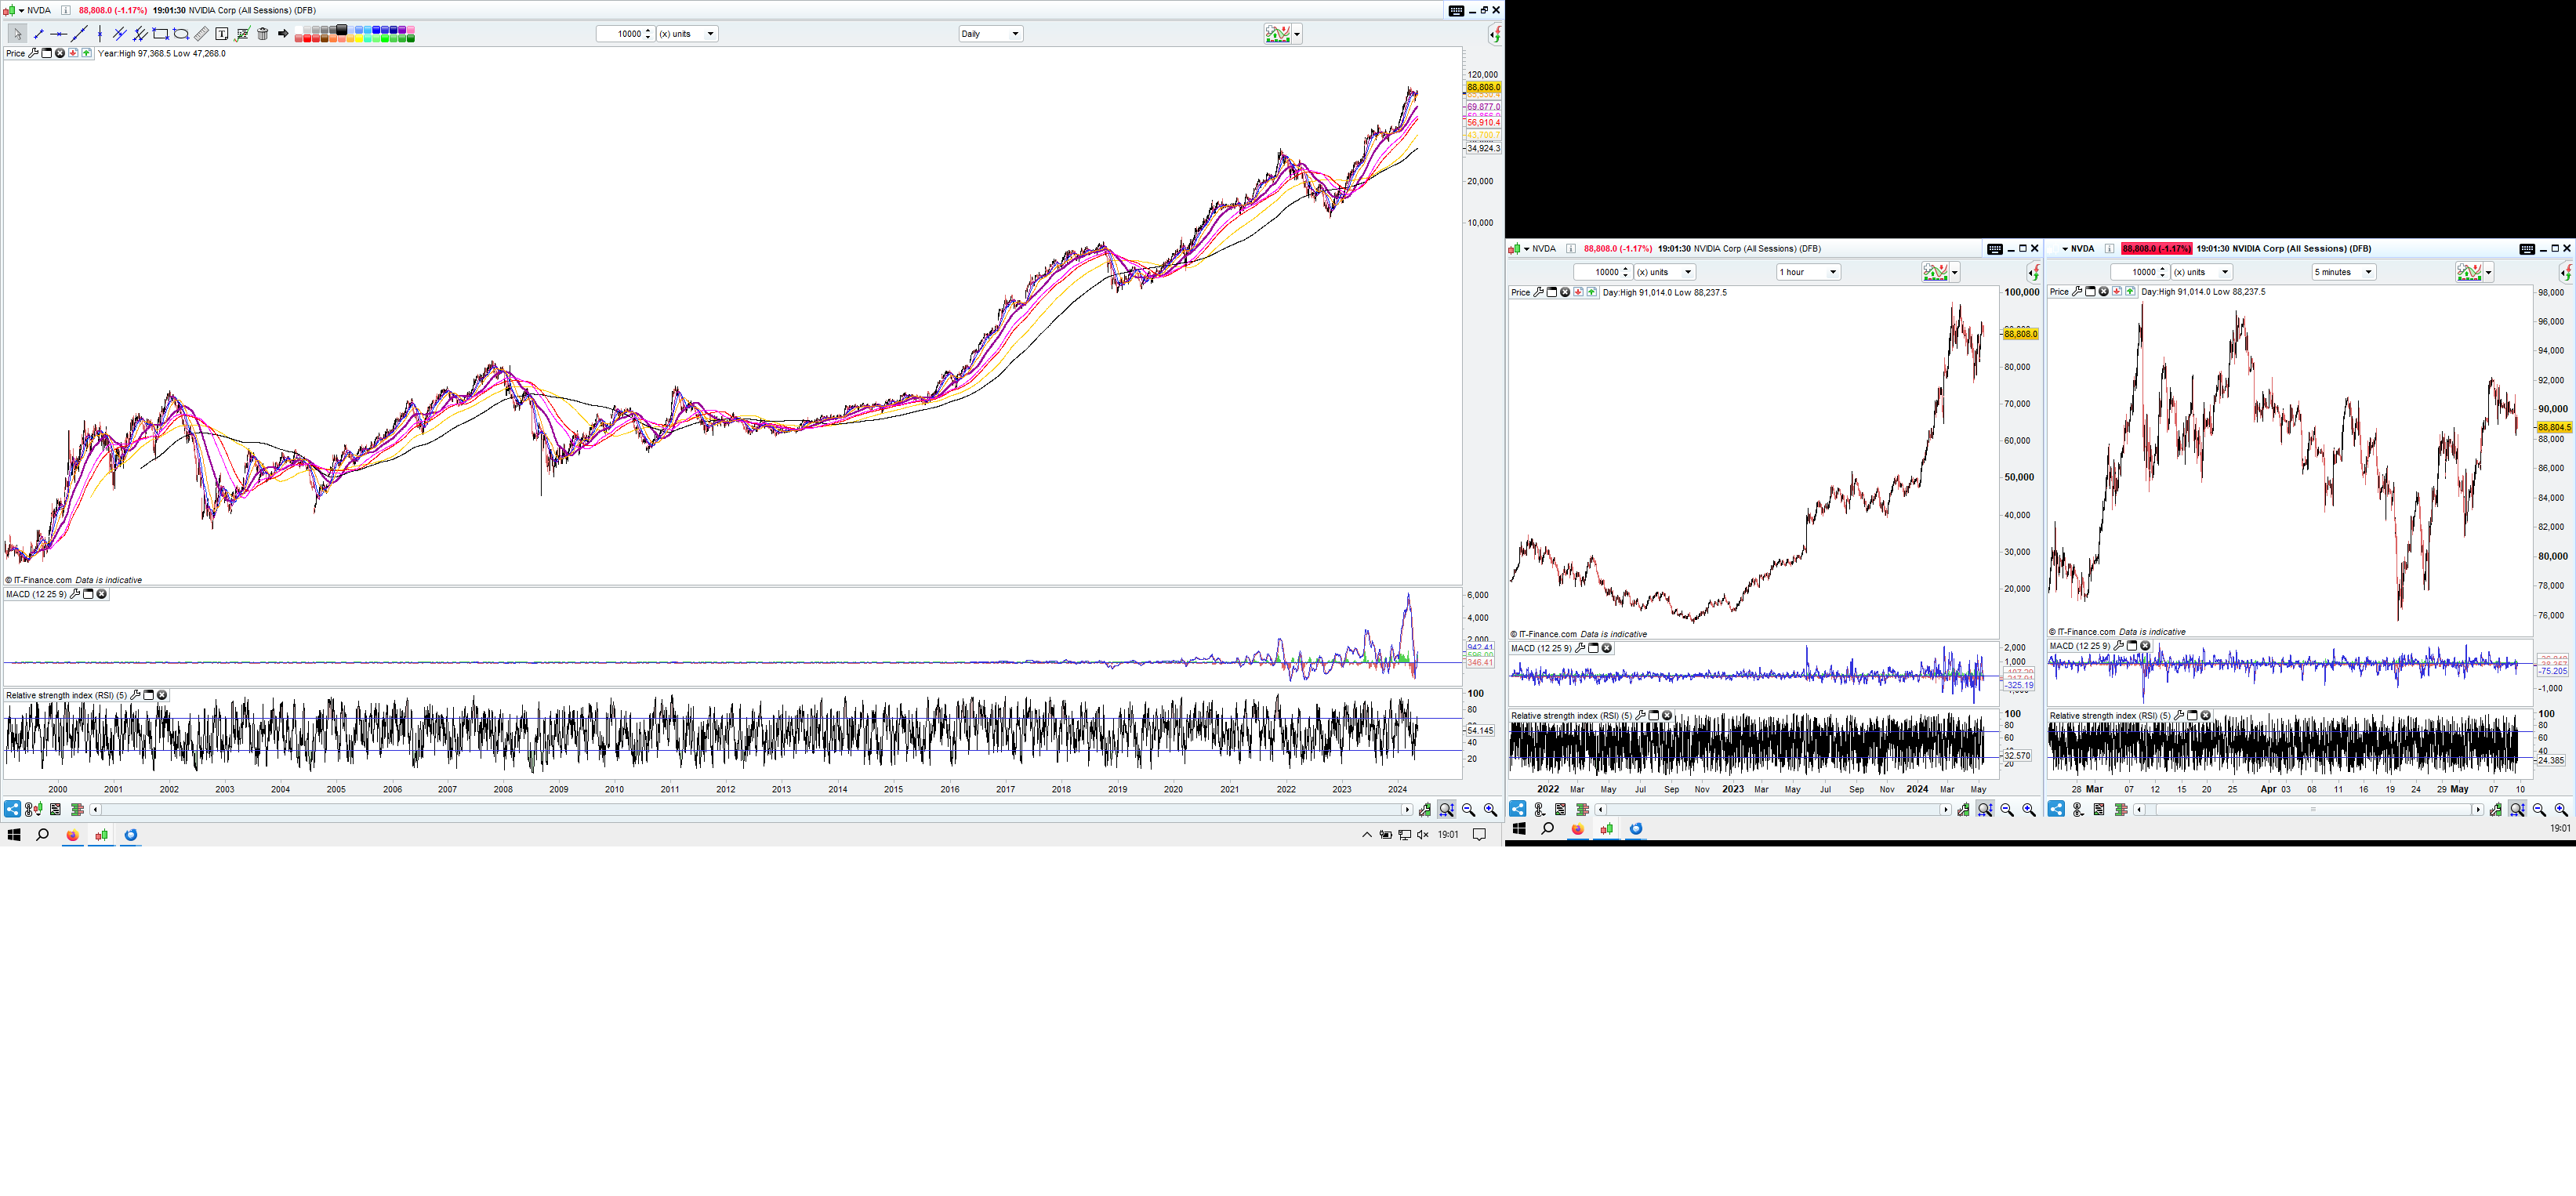Toggle auto-zoom on the daily chart
The width and height of the screenshot is (2576, 1196).
pyautogui.click(x=1446, y=810)
